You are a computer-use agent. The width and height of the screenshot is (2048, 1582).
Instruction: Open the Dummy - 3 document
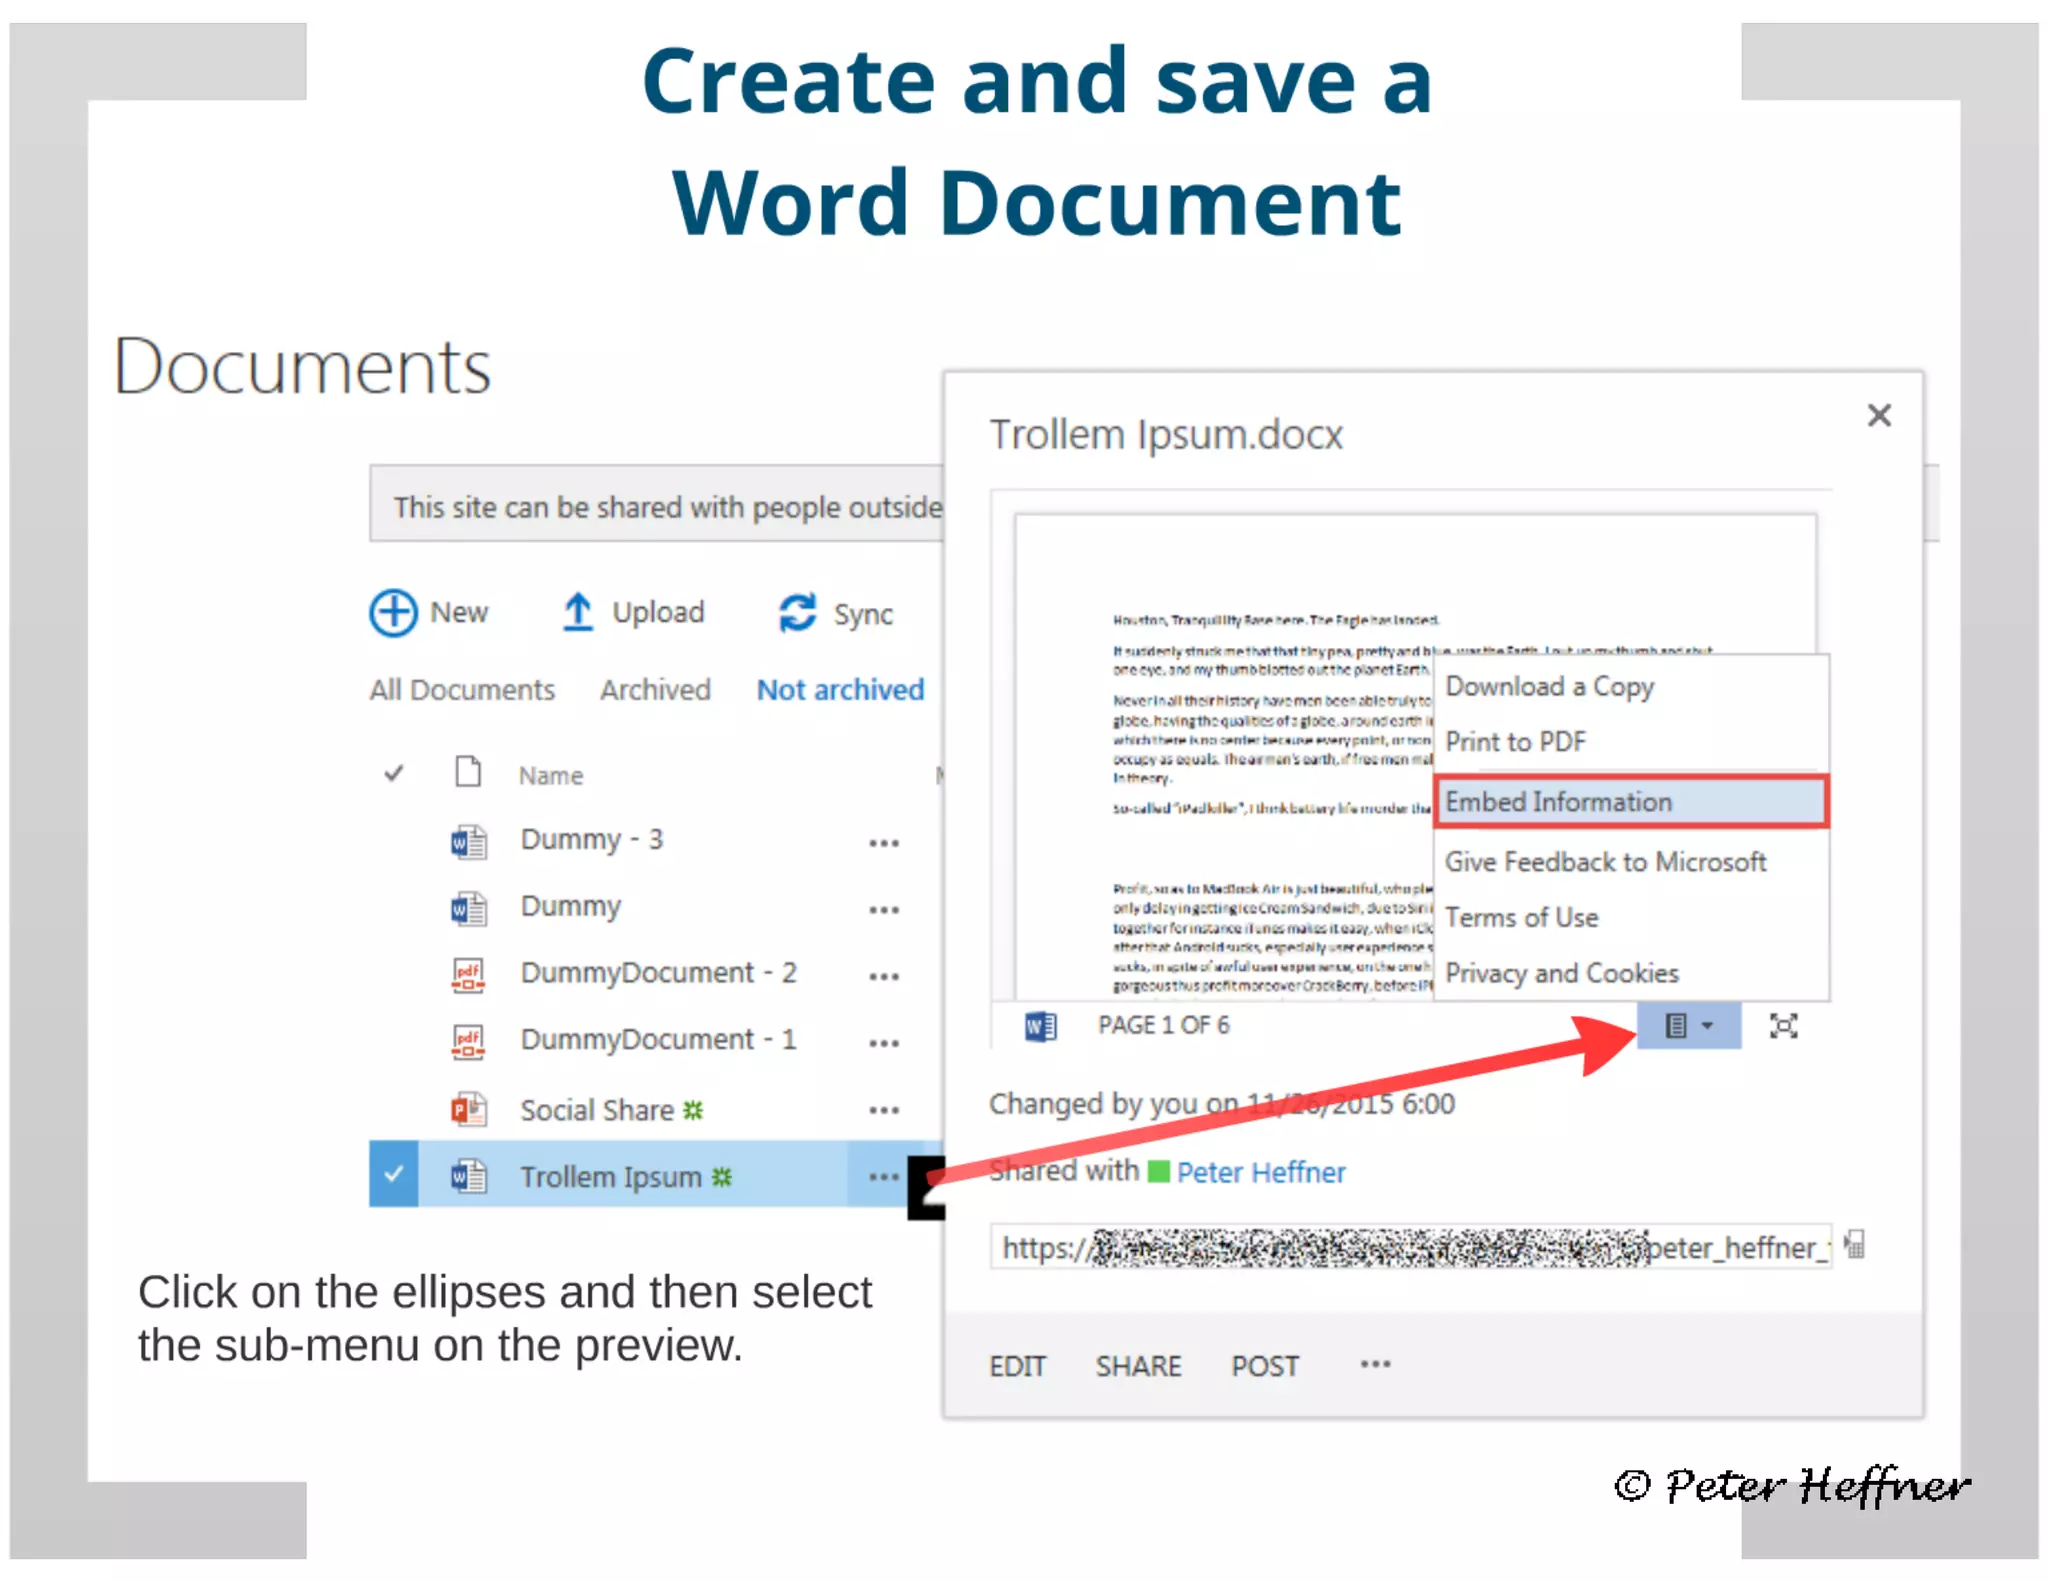[591, 840]
